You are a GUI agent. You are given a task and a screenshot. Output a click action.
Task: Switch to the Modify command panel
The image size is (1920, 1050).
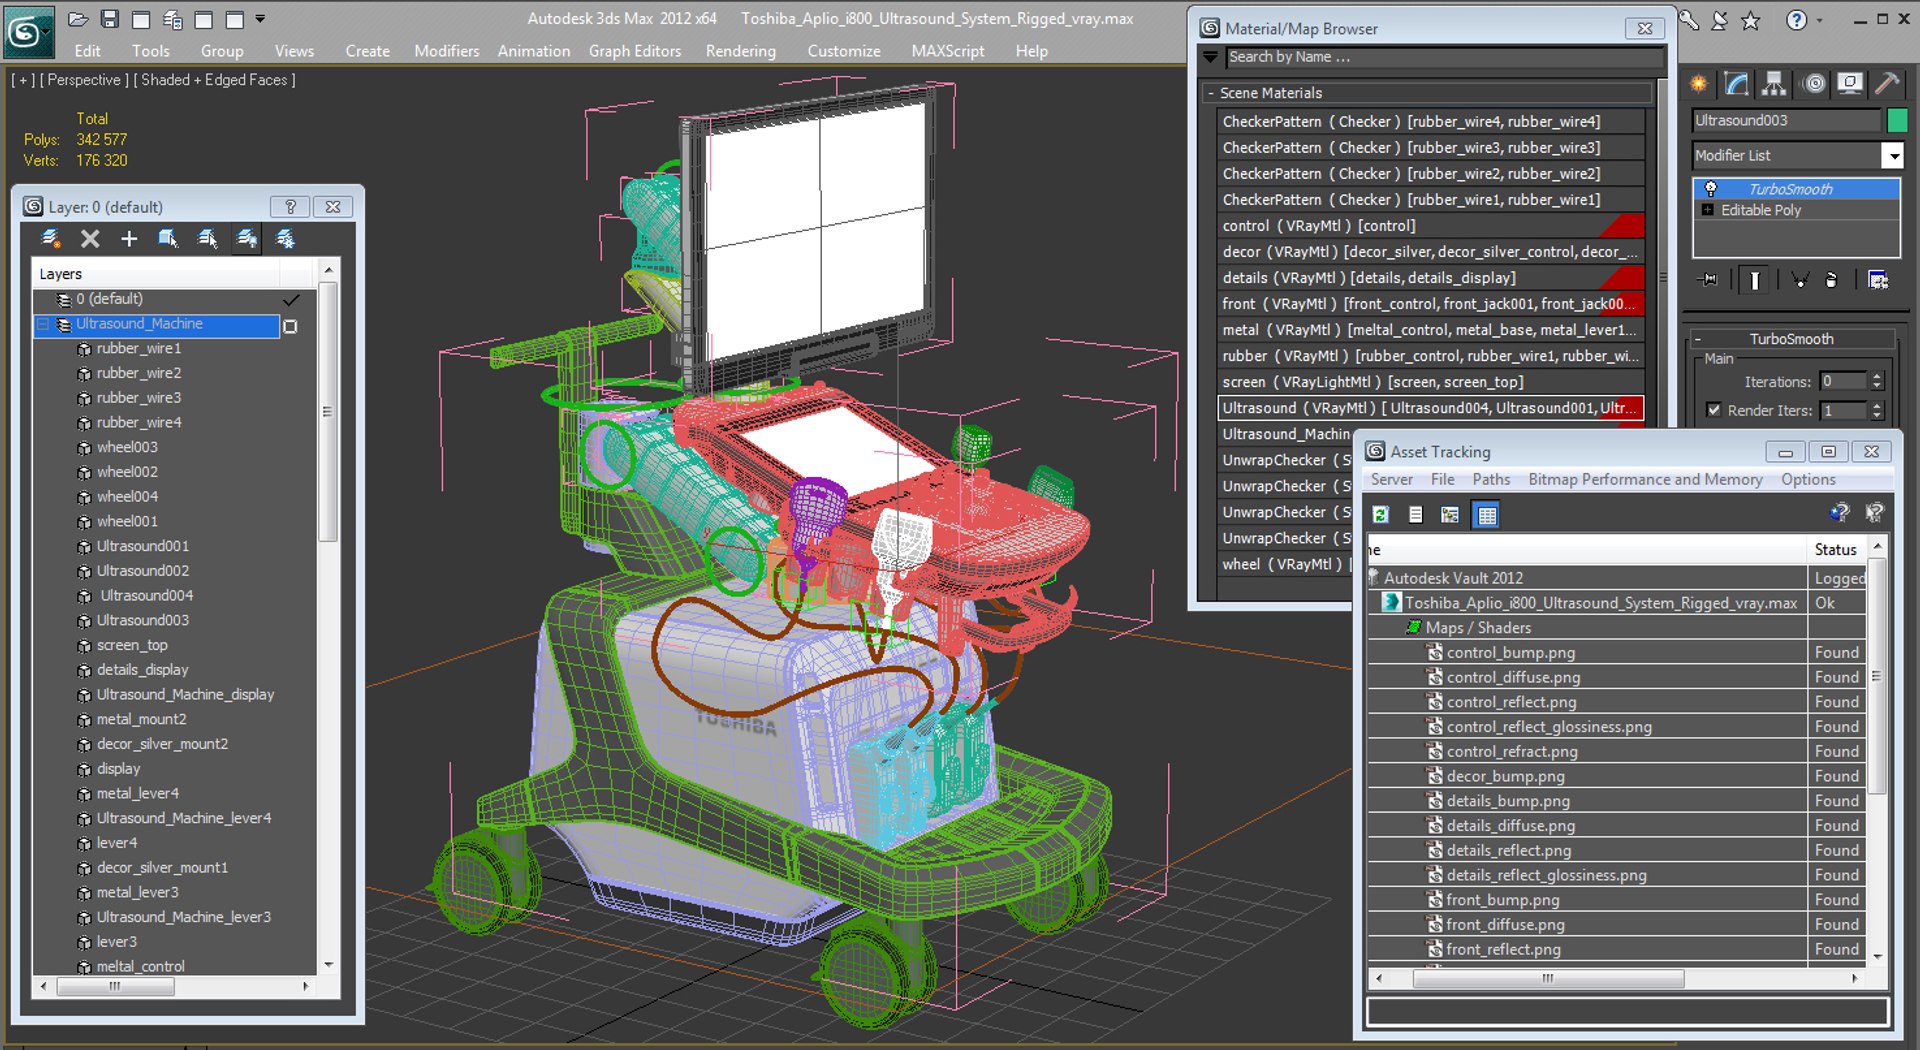1736,84
